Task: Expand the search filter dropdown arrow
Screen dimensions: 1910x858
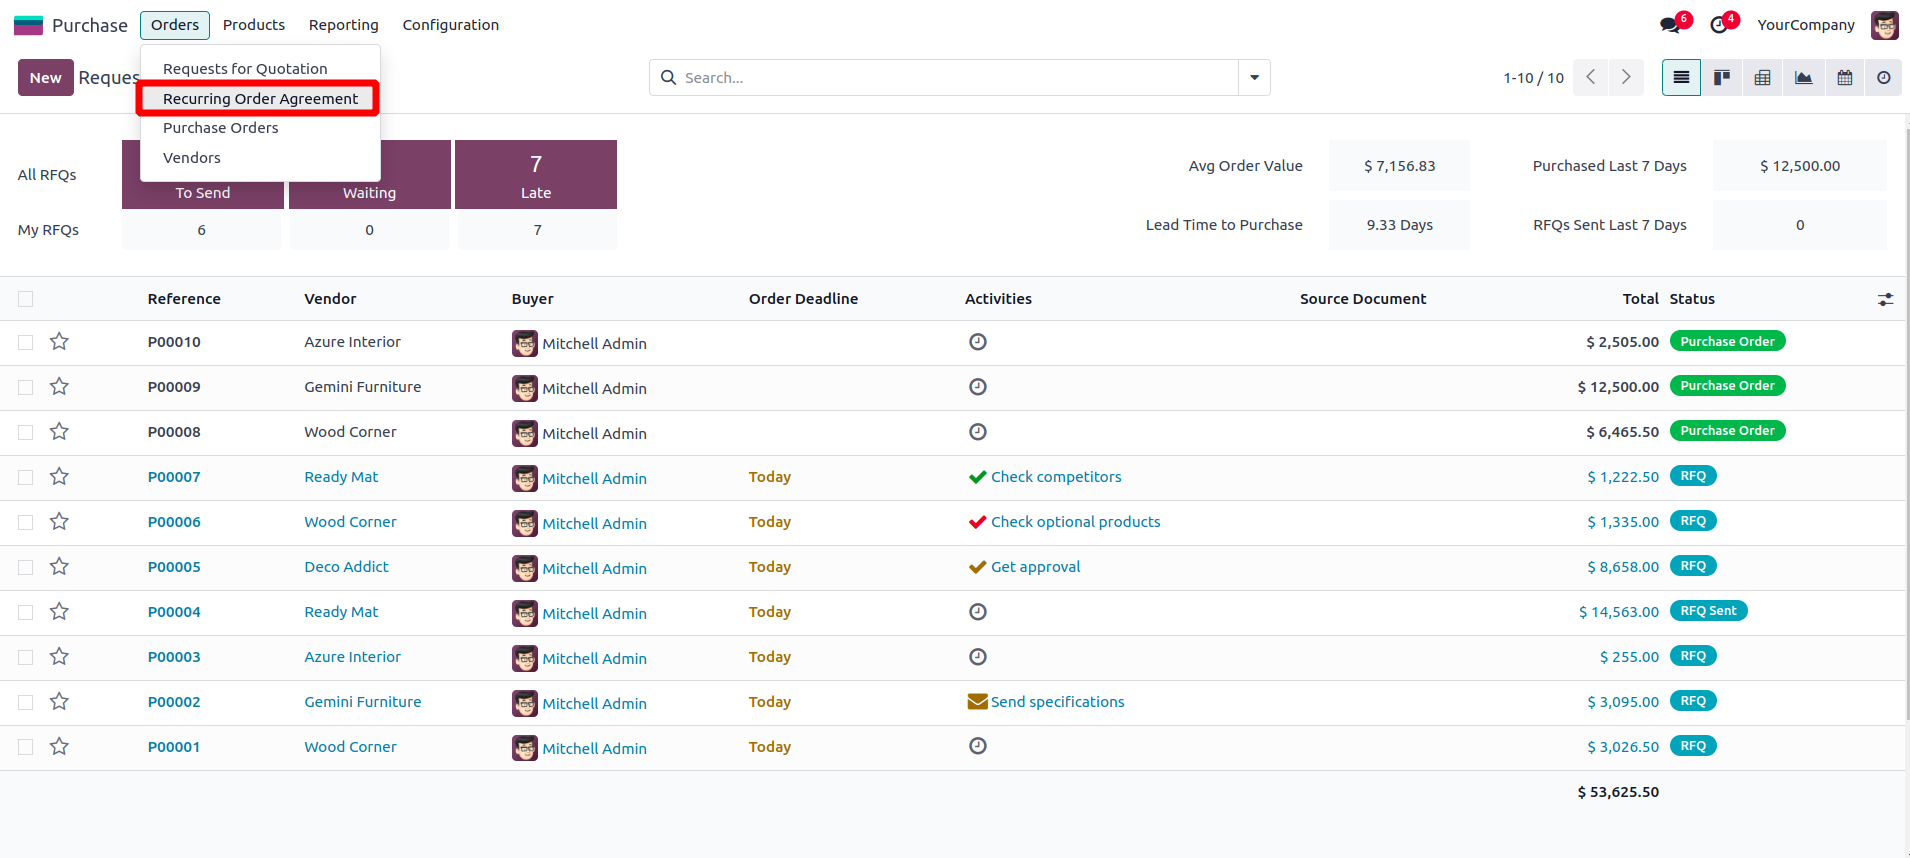Action: click(1254, 78)
